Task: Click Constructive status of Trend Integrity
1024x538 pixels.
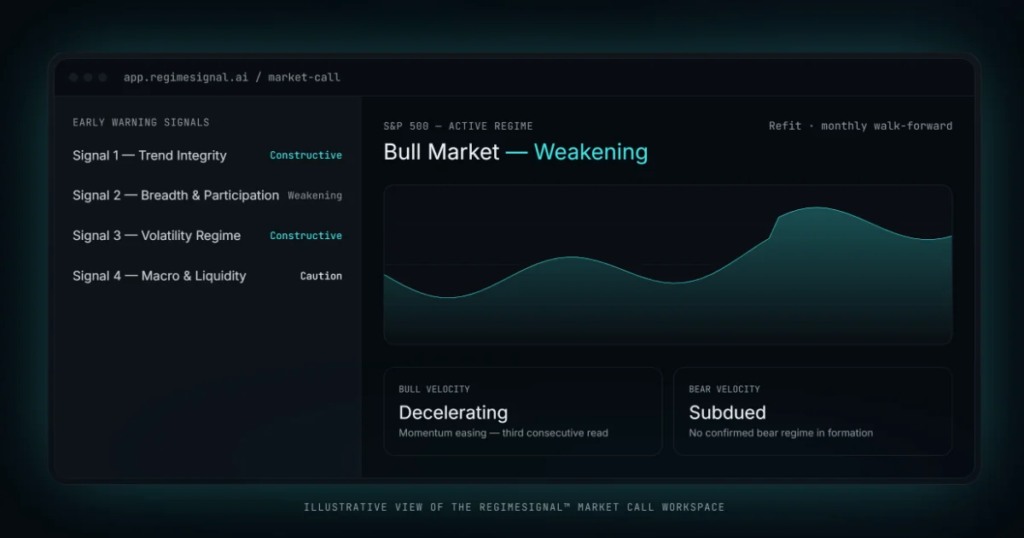Action: tap(306, 155)
